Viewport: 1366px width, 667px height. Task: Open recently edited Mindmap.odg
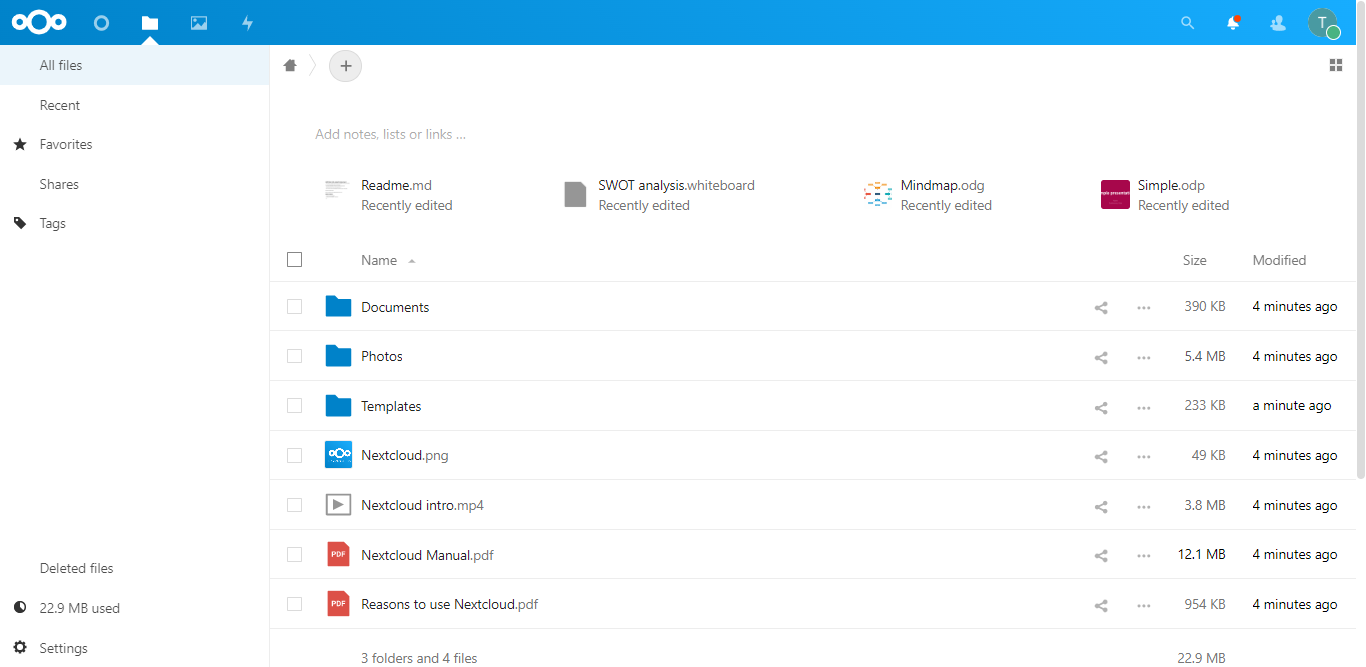click(928, 195)
